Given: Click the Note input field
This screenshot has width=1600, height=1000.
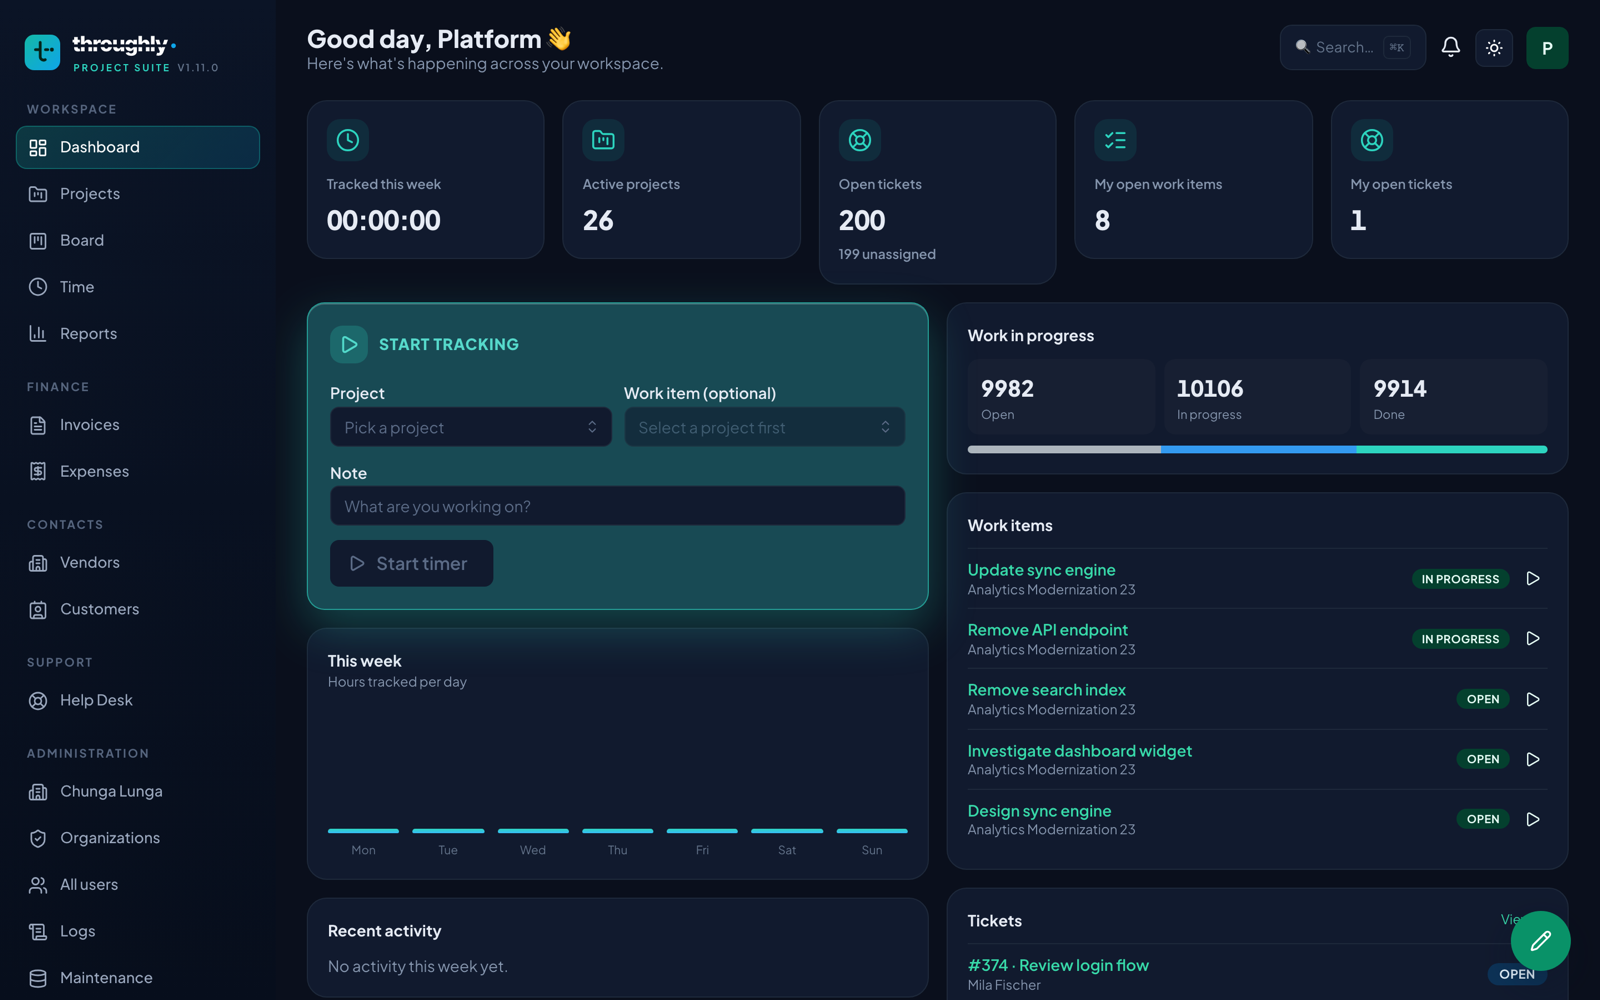Looking at the screenshot, I should click(618, 506).
